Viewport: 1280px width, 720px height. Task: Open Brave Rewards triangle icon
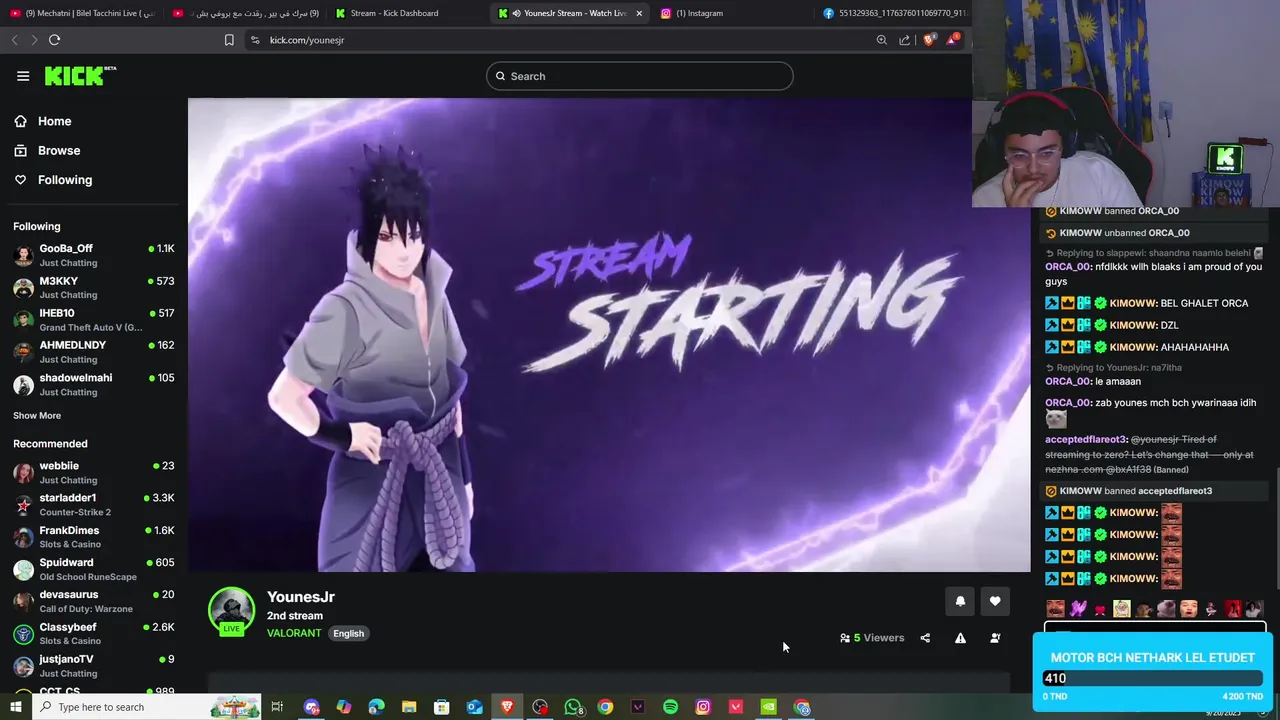click(952, 40)
